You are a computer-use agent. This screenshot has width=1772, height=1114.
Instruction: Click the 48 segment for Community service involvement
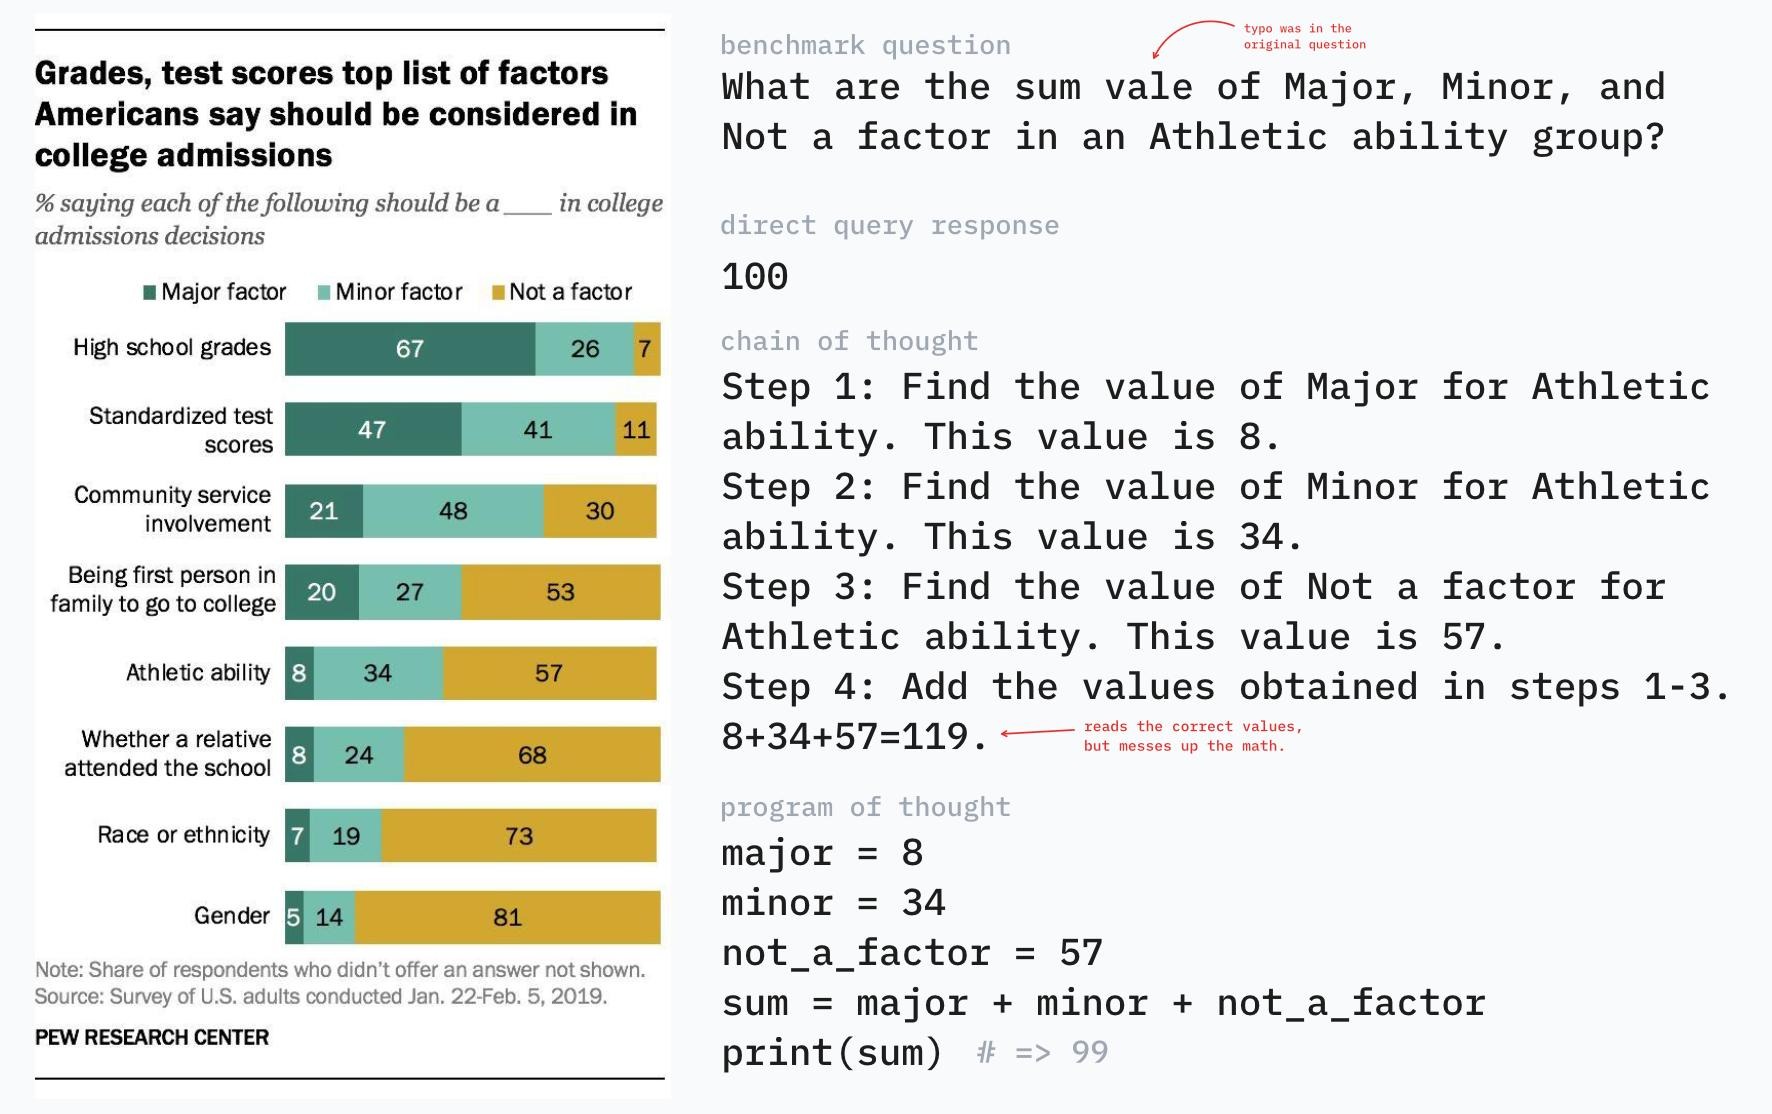click(453, 511)
